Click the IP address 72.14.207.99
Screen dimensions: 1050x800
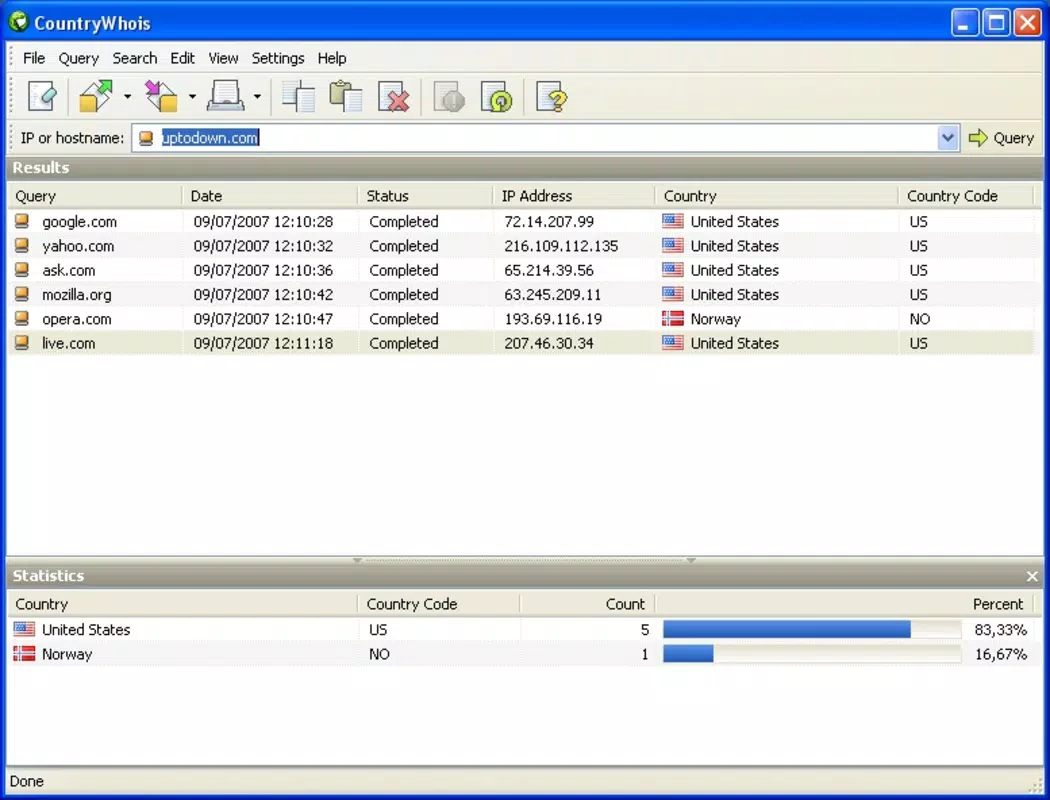(548, 222)
